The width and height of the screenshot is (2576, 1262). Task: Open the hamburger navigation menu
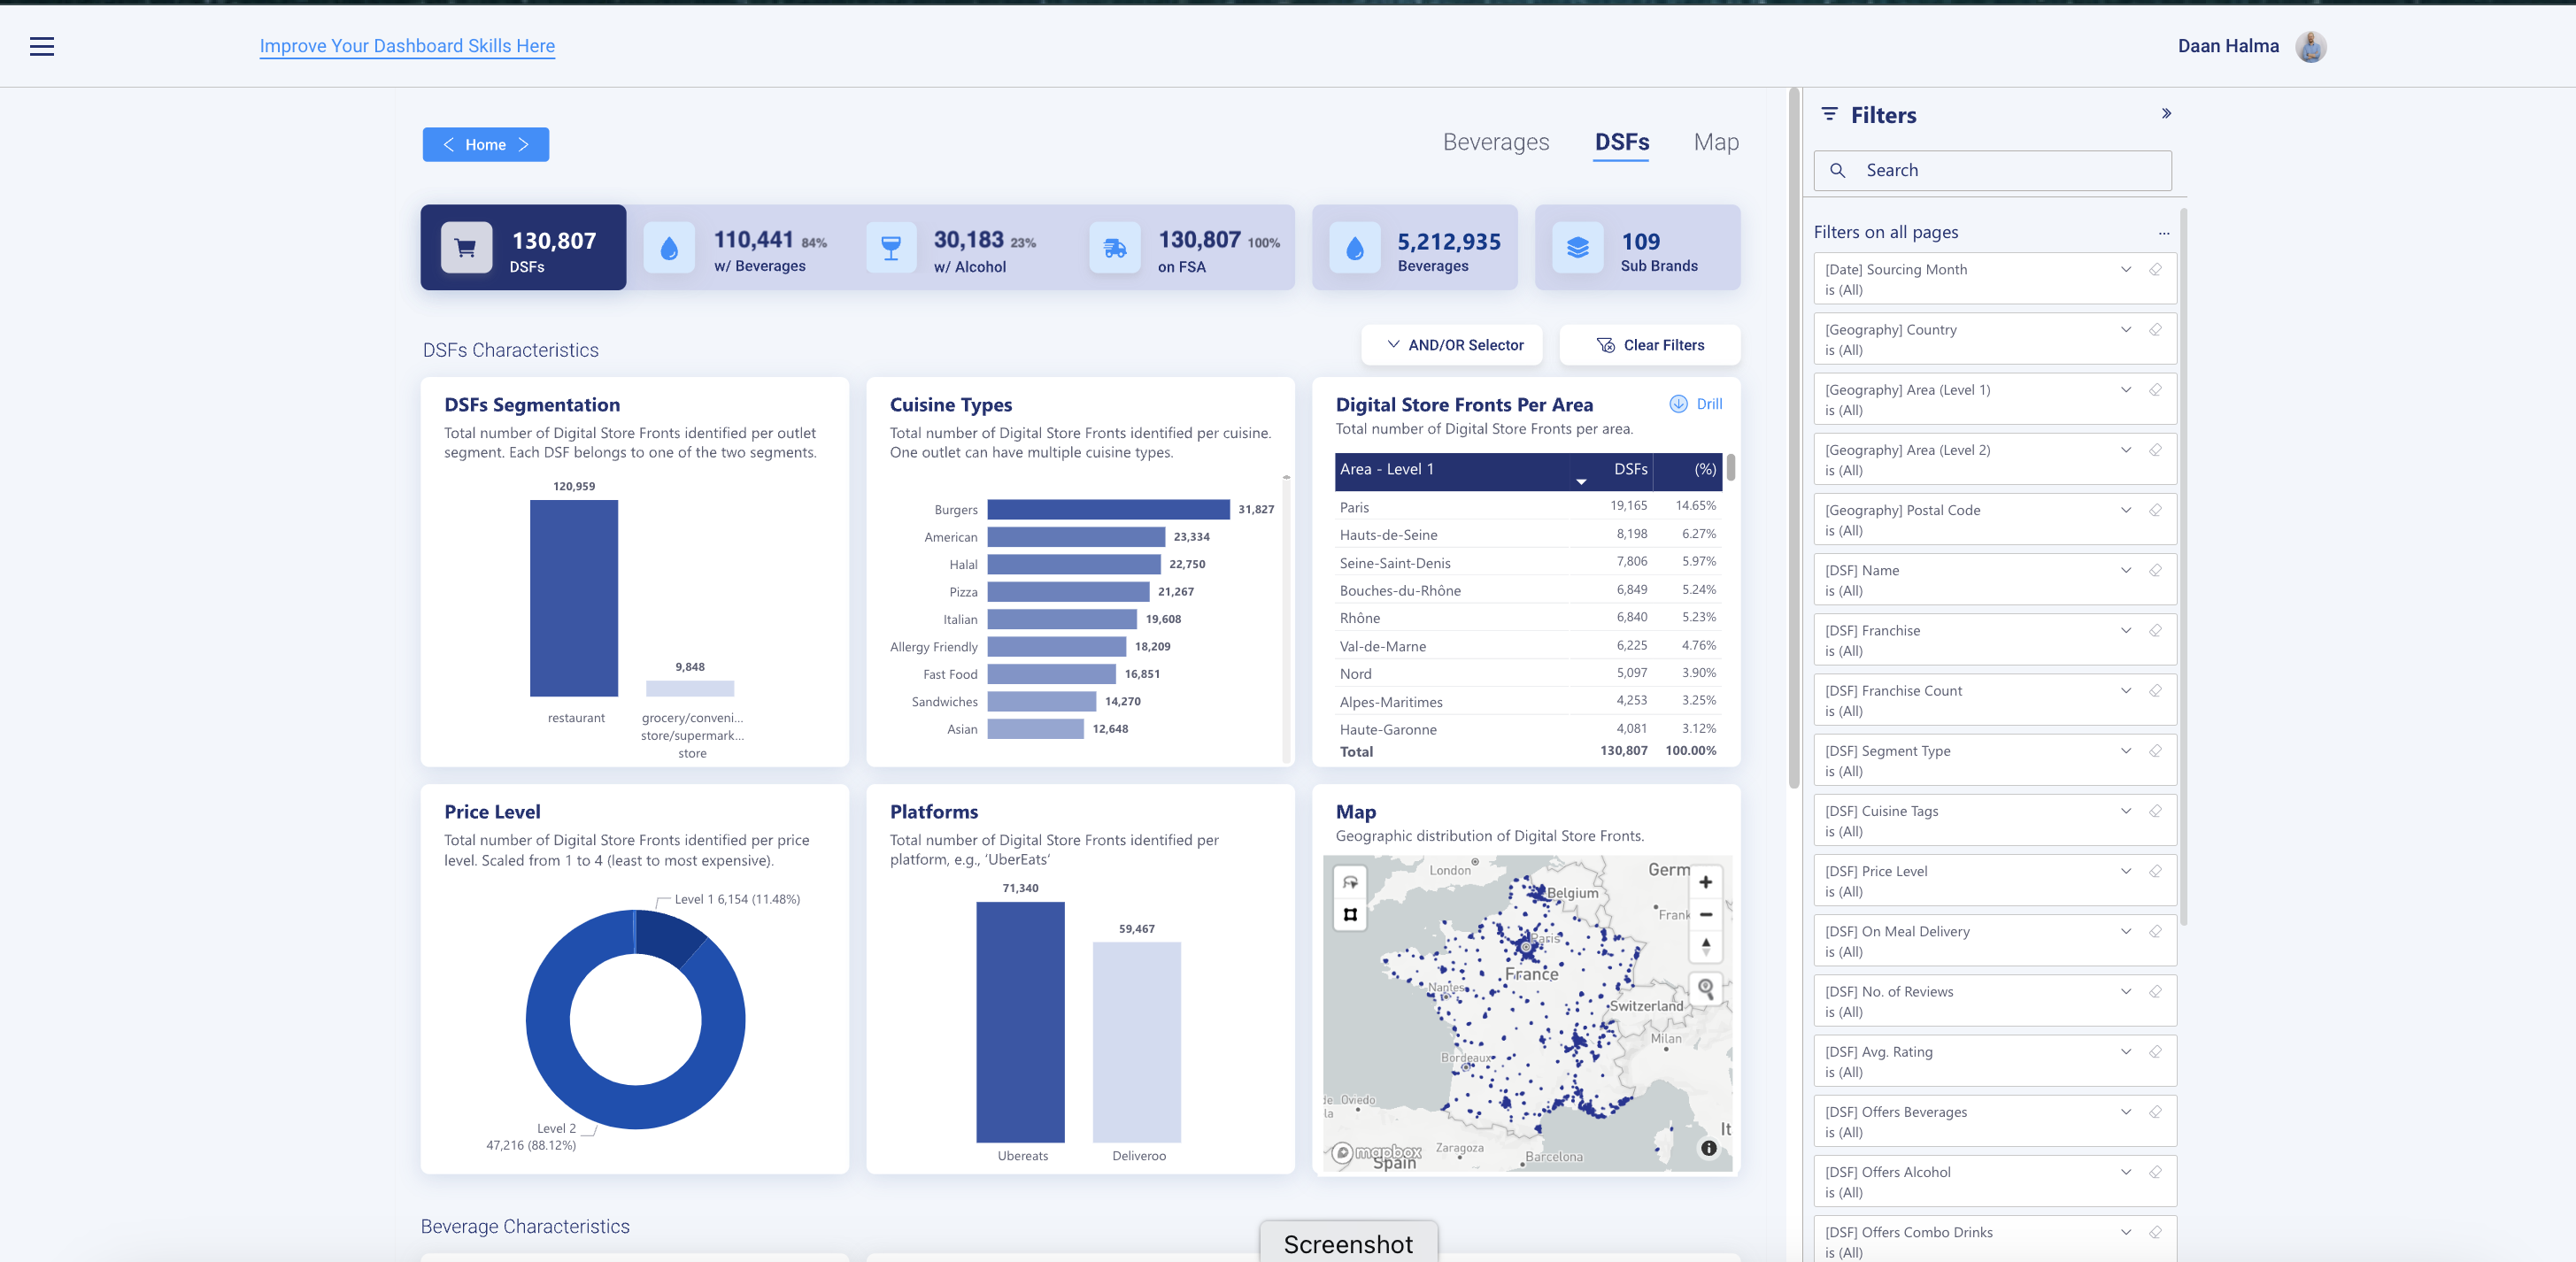pos(42,46)
